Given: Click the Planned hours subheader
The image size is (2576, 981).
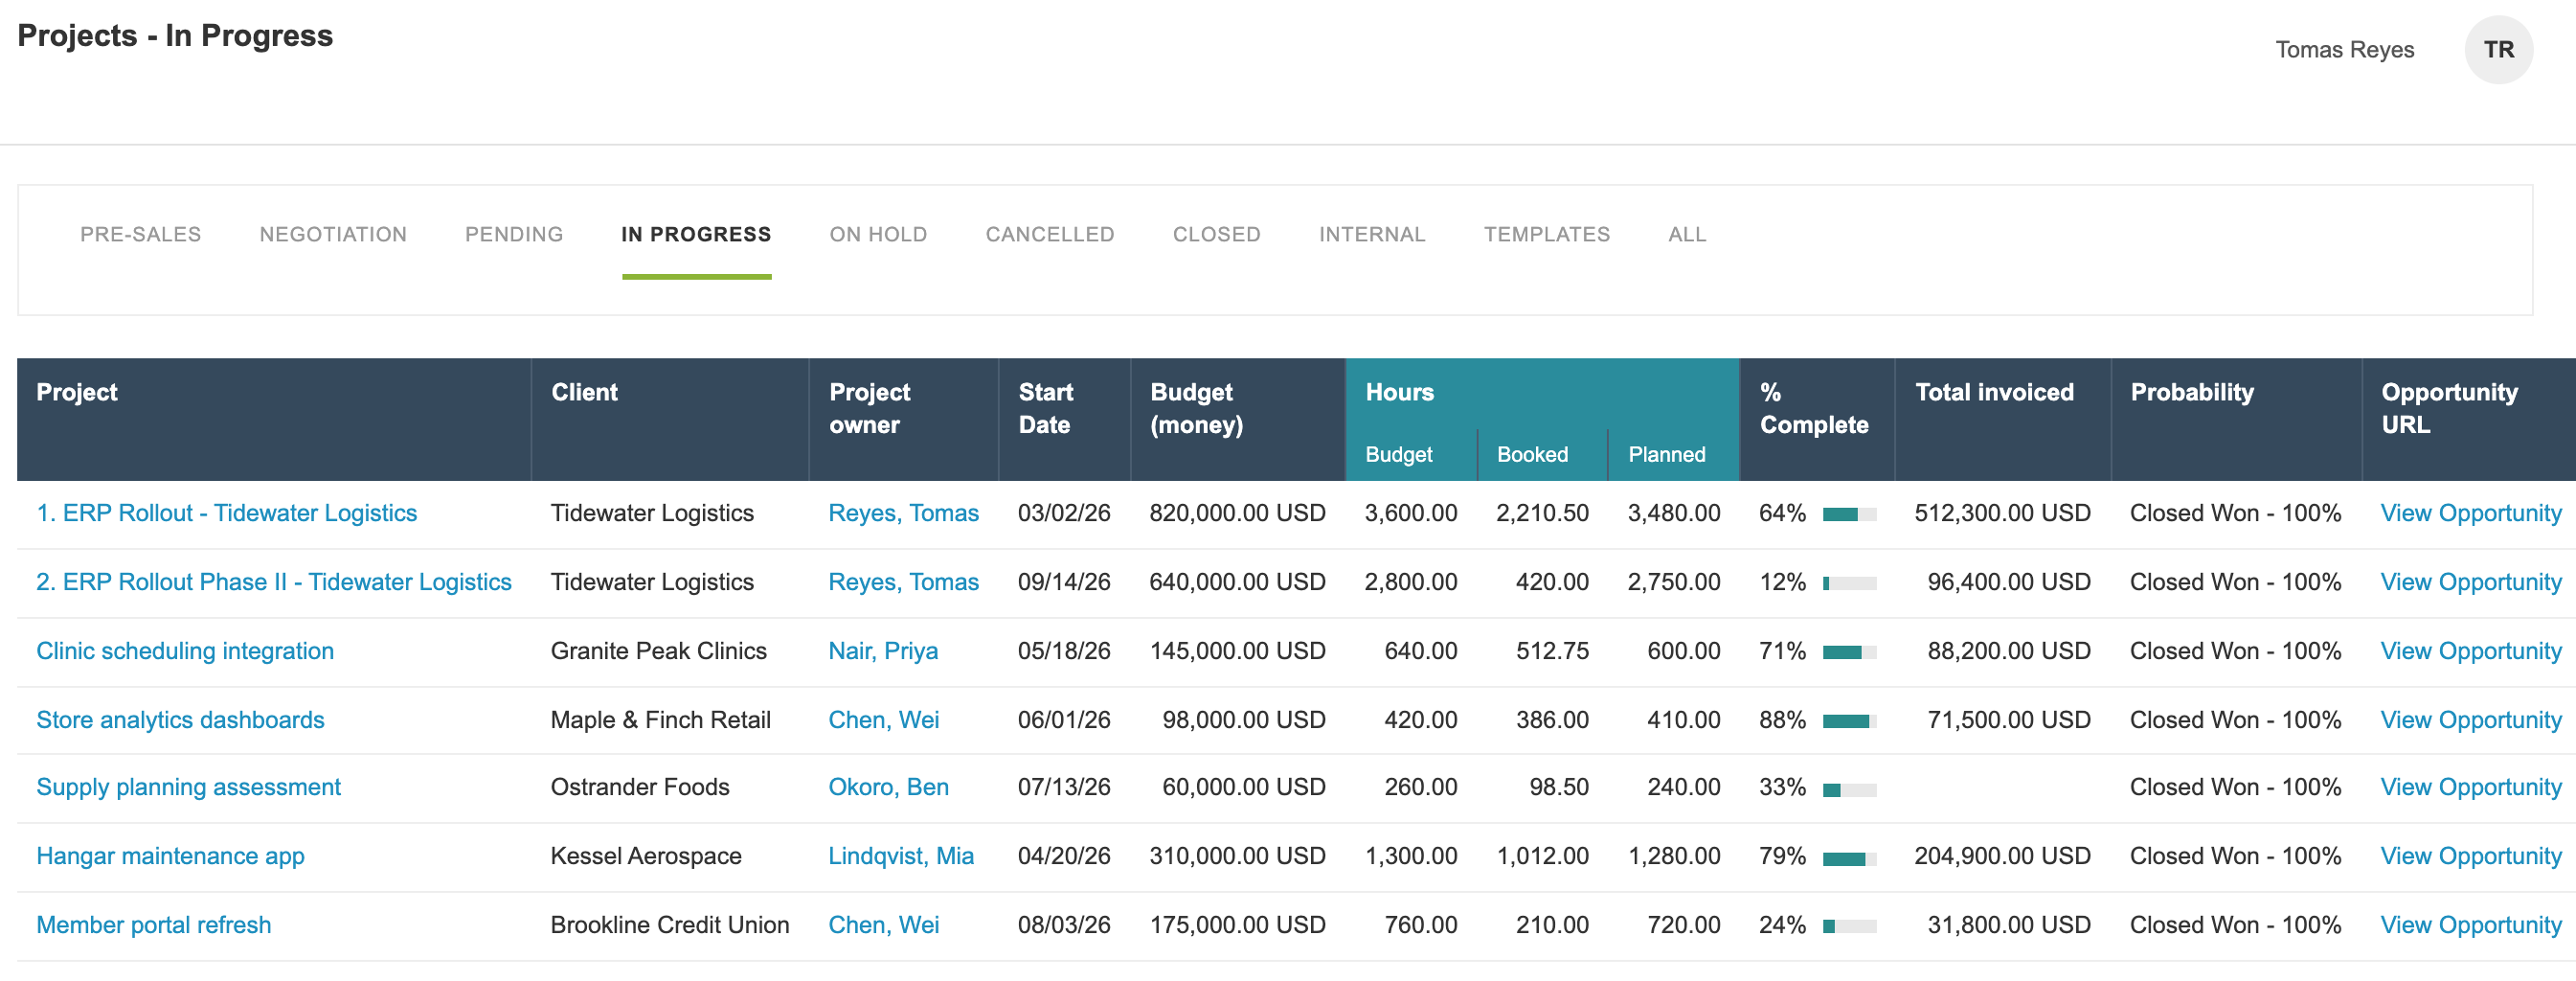Looking at the screenshot, I should point(1666,454).
